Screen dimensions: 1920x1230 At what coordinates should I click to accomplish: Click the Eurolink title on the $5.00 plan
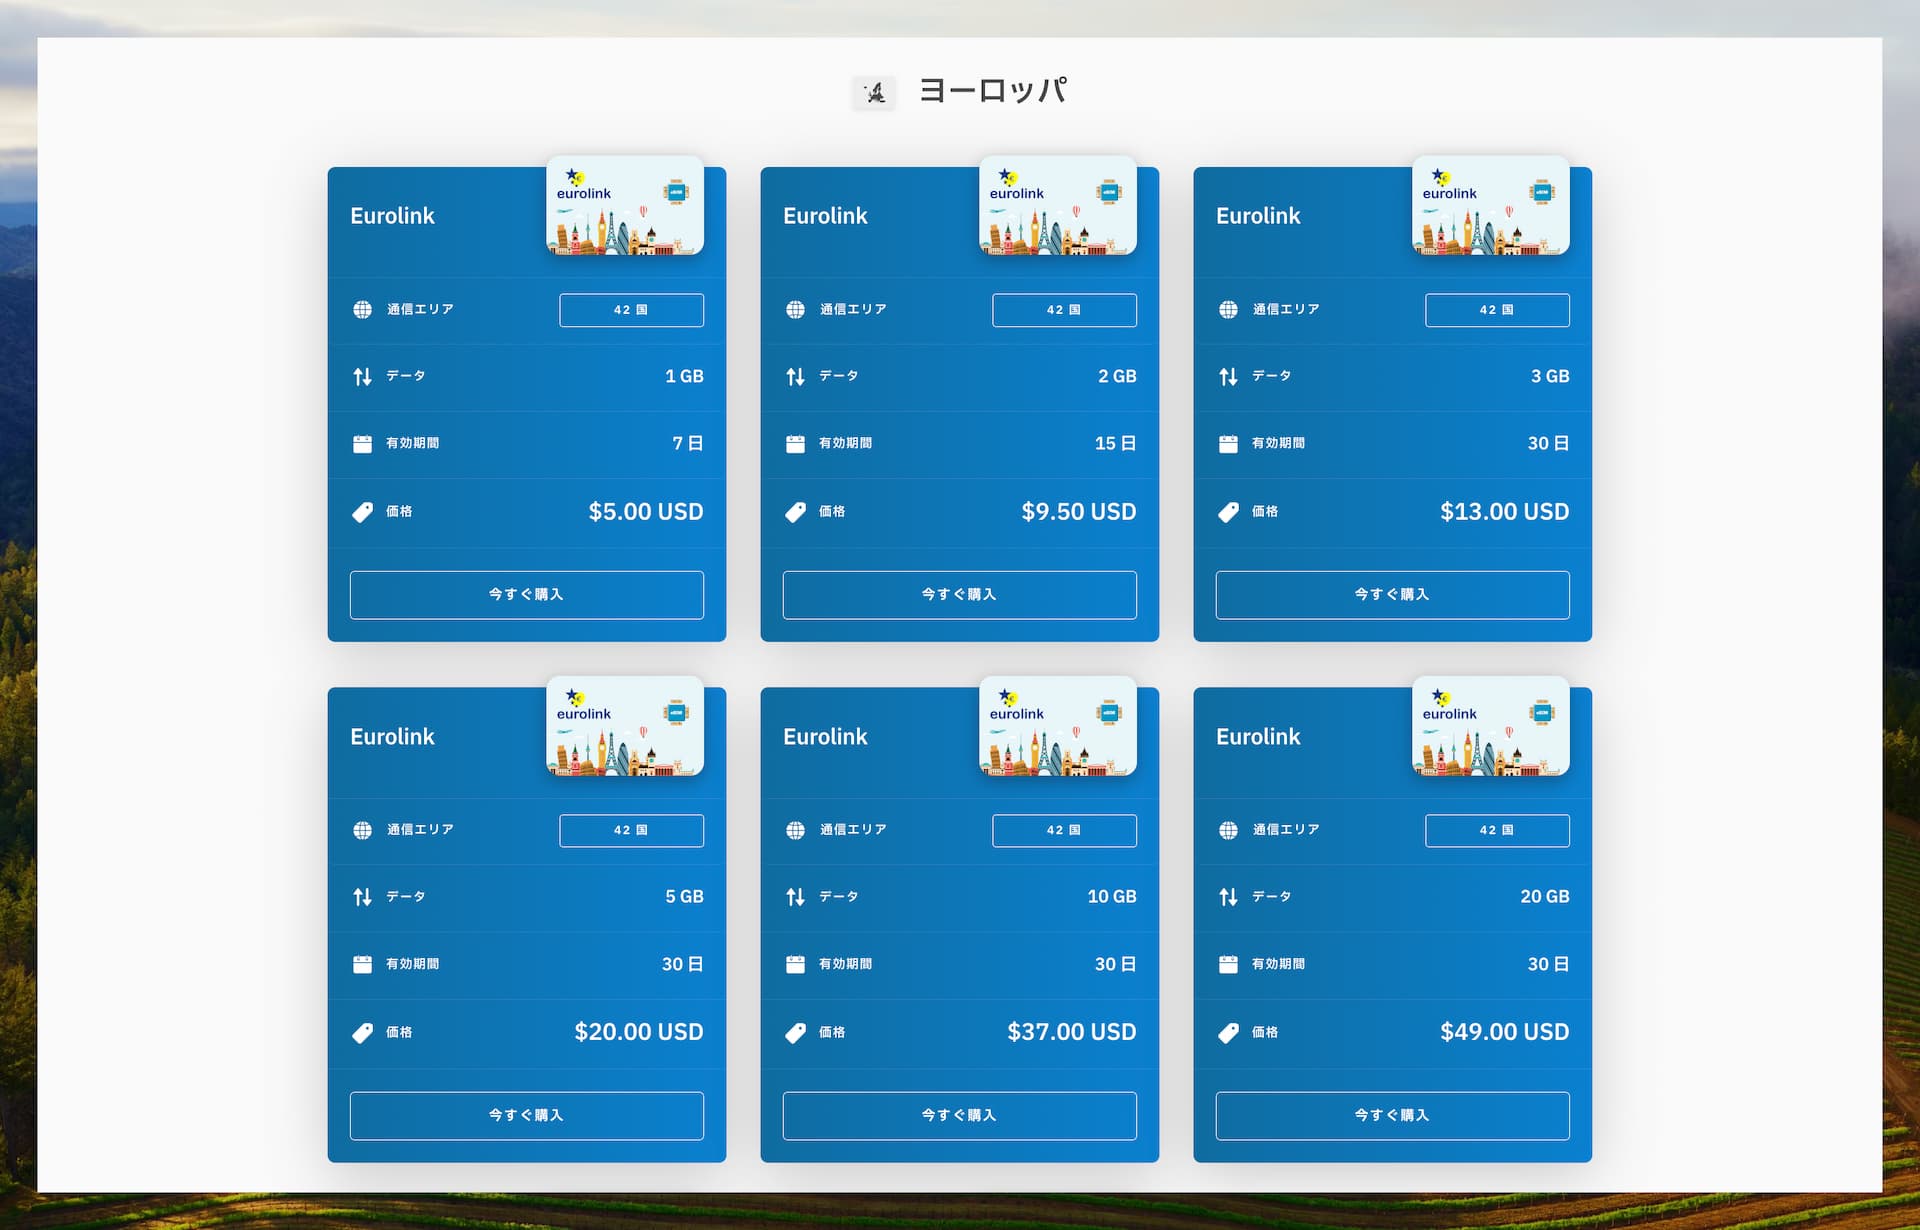click(x=392, y=216)
